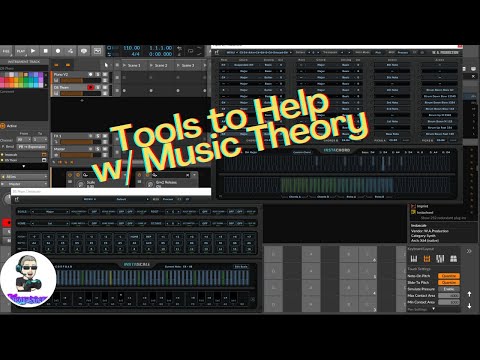The height and width of the screenshot is (360, 480).
Task: Add a new track with the plus icon
Action: pos(82,100)
